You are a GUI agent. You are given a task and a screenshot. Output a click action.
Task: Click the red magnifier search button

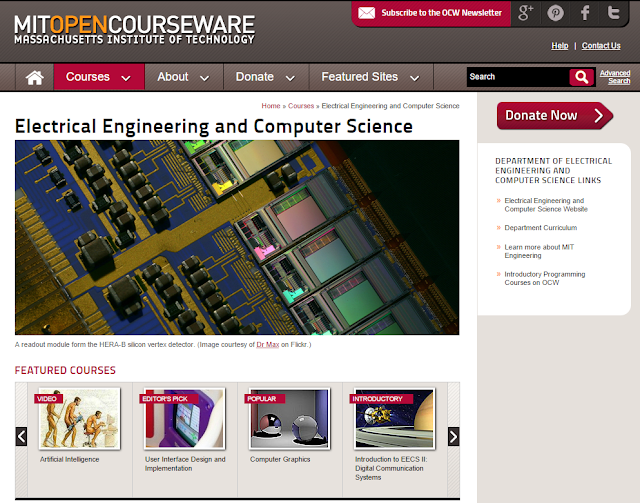pyautogui.click(x=582, y=77)
